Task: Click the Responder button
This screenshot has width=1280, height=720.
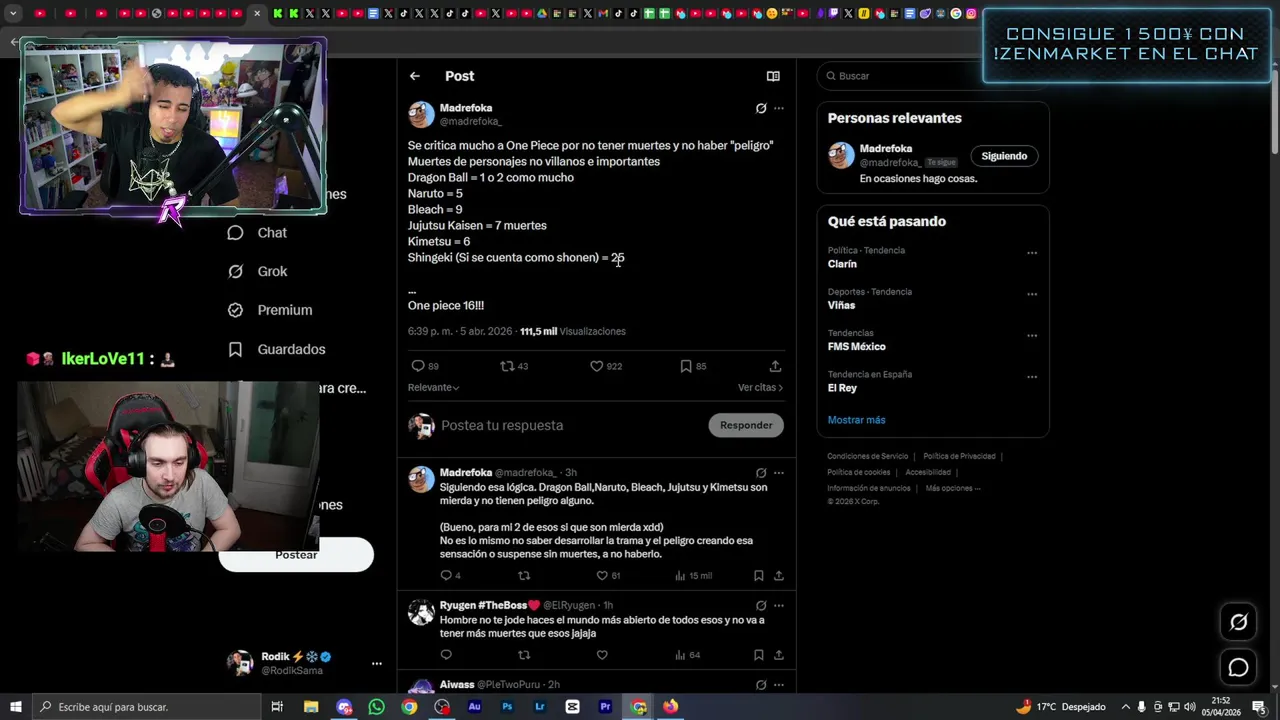Action: pyautogui.click(x=746, y=425)
